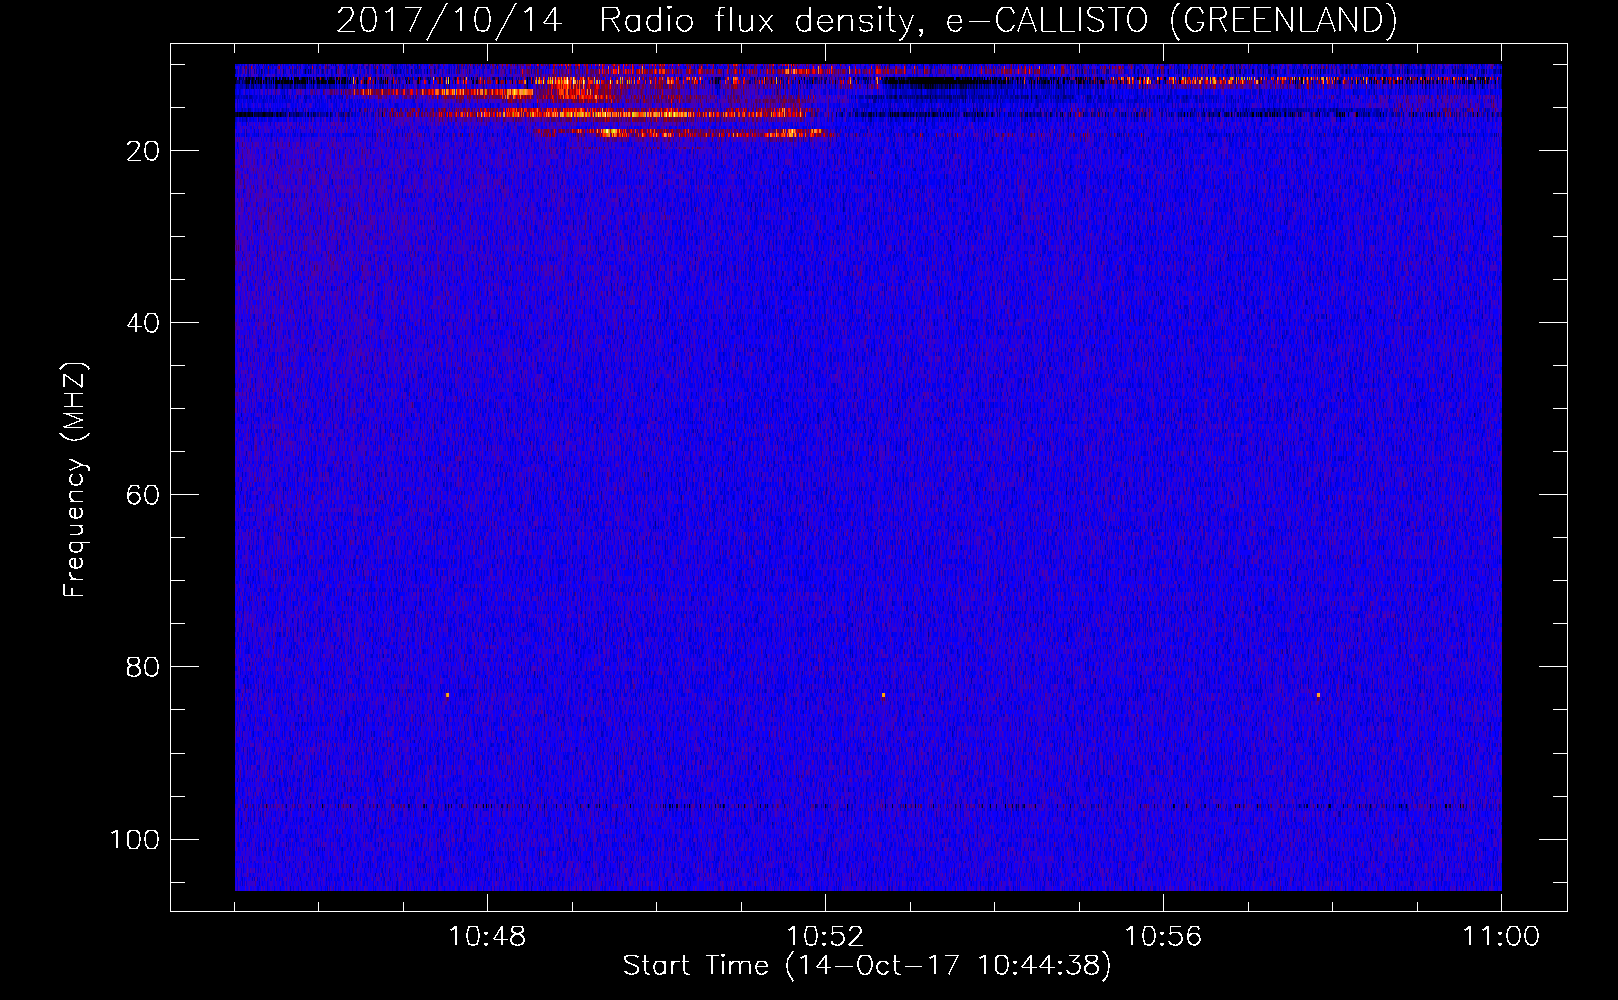
Task: Click the 11:00 time tick label
Action: point(1501,937)
